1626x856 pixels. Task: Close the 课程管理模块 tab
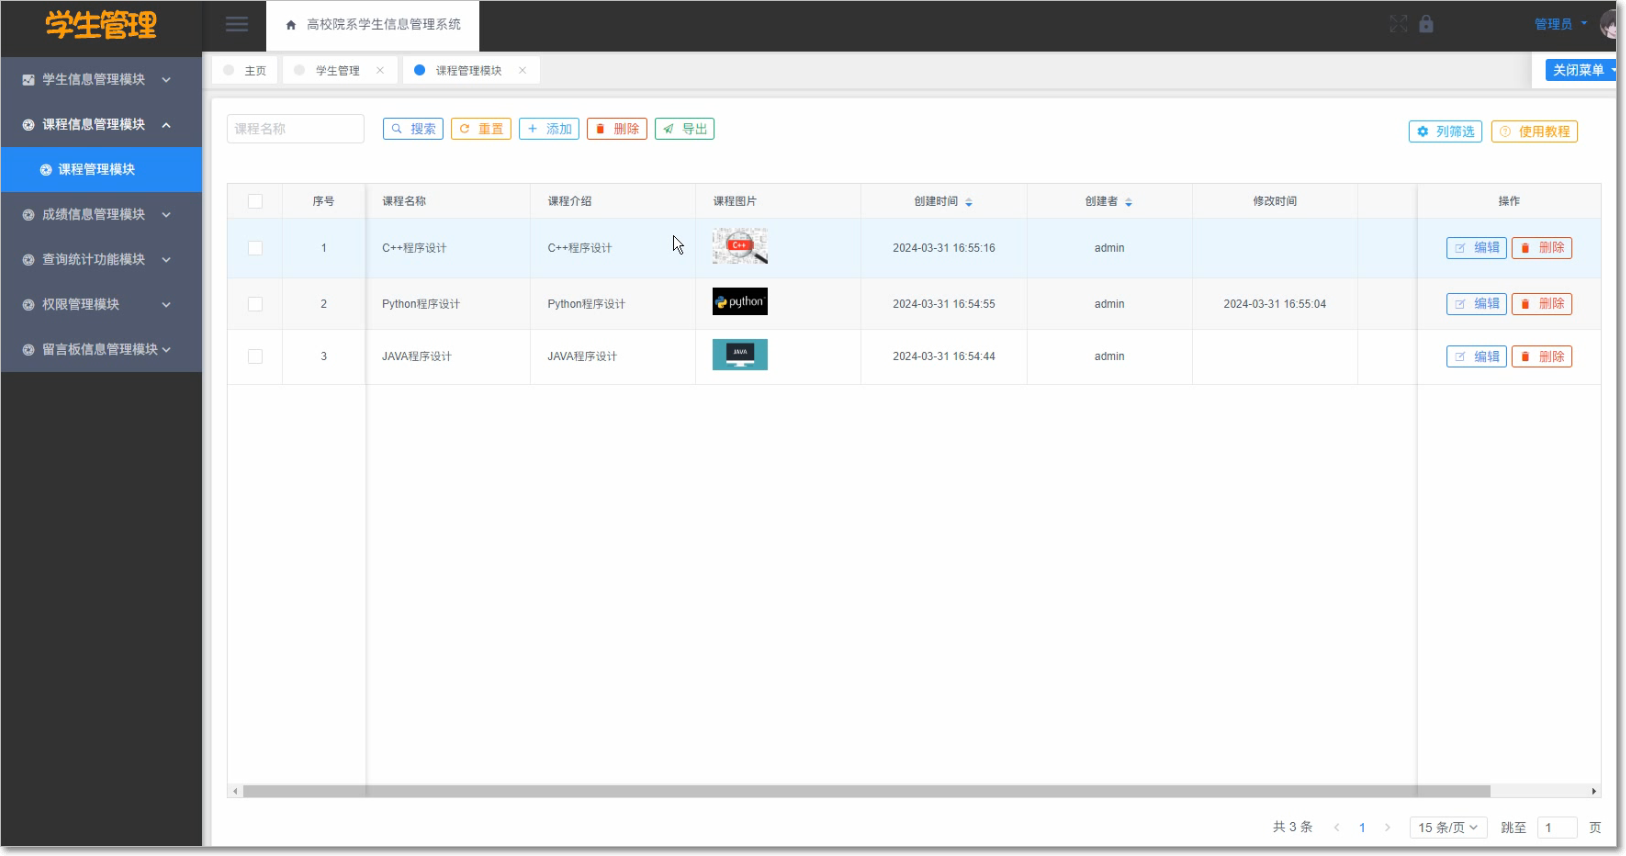point(522,70)
